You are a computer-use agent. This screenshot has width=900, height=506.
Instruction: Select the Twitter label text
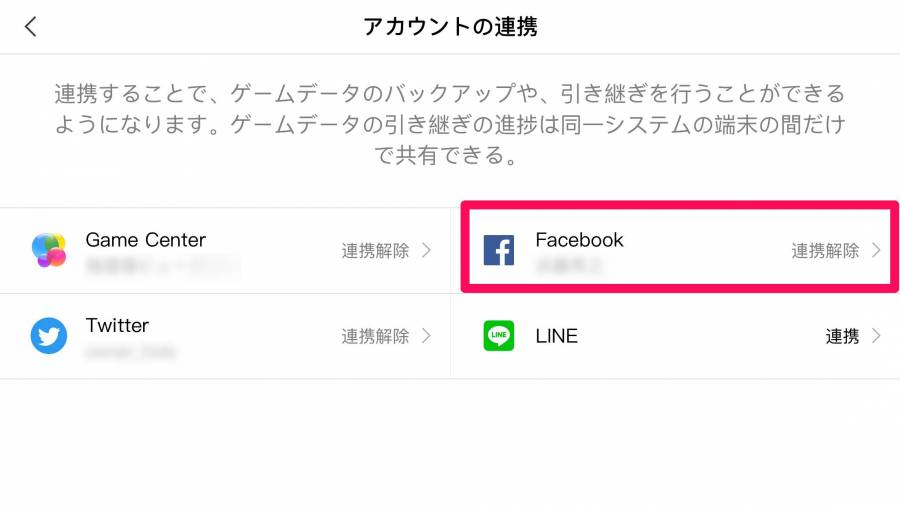tap(117, 325)
